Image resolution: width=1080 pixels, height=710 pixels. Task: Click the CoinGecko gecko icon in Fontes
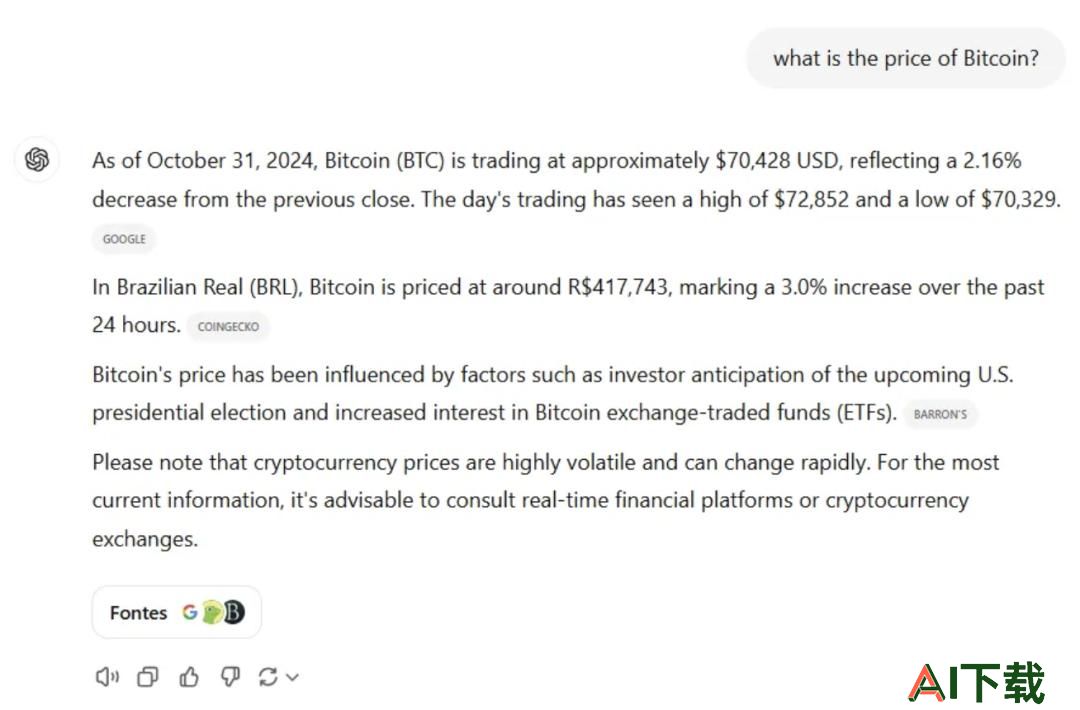(x=211, y=612)
